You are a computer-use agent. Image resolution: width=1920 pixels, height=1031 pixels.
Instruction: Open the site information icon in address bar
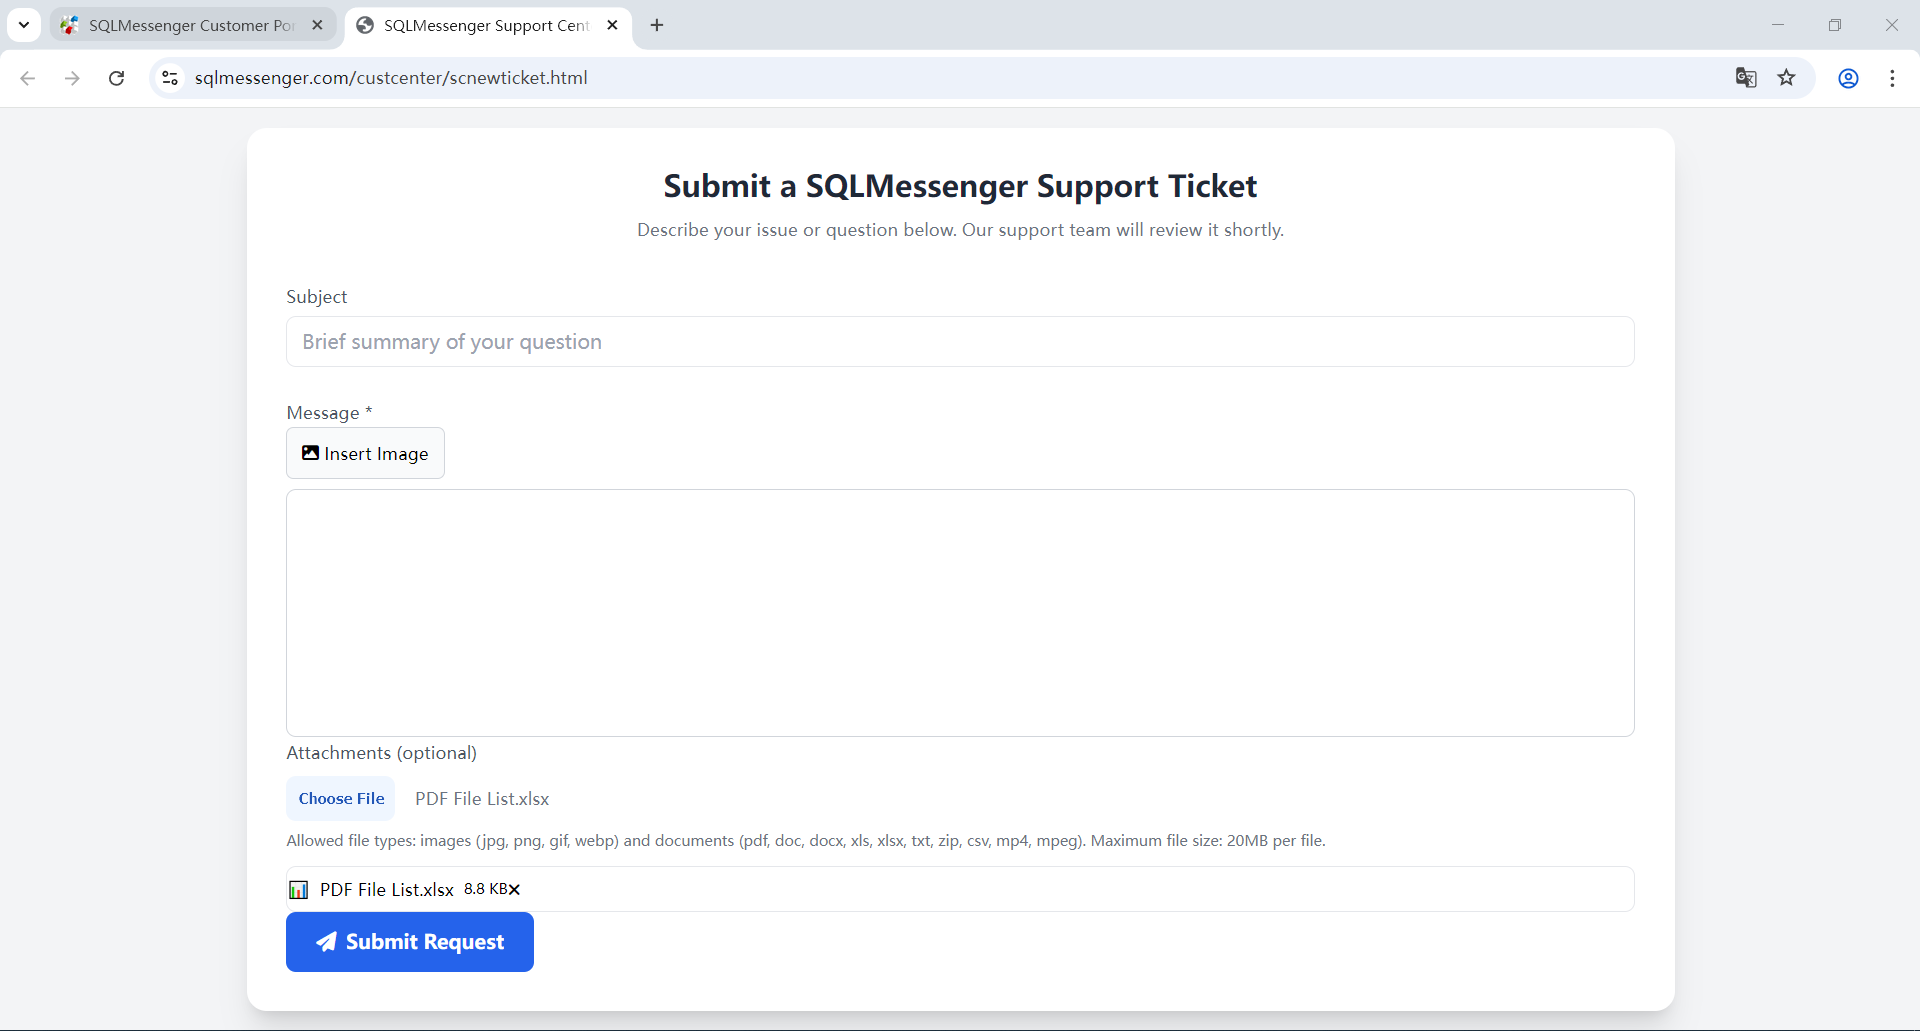(x=170, y=78)
